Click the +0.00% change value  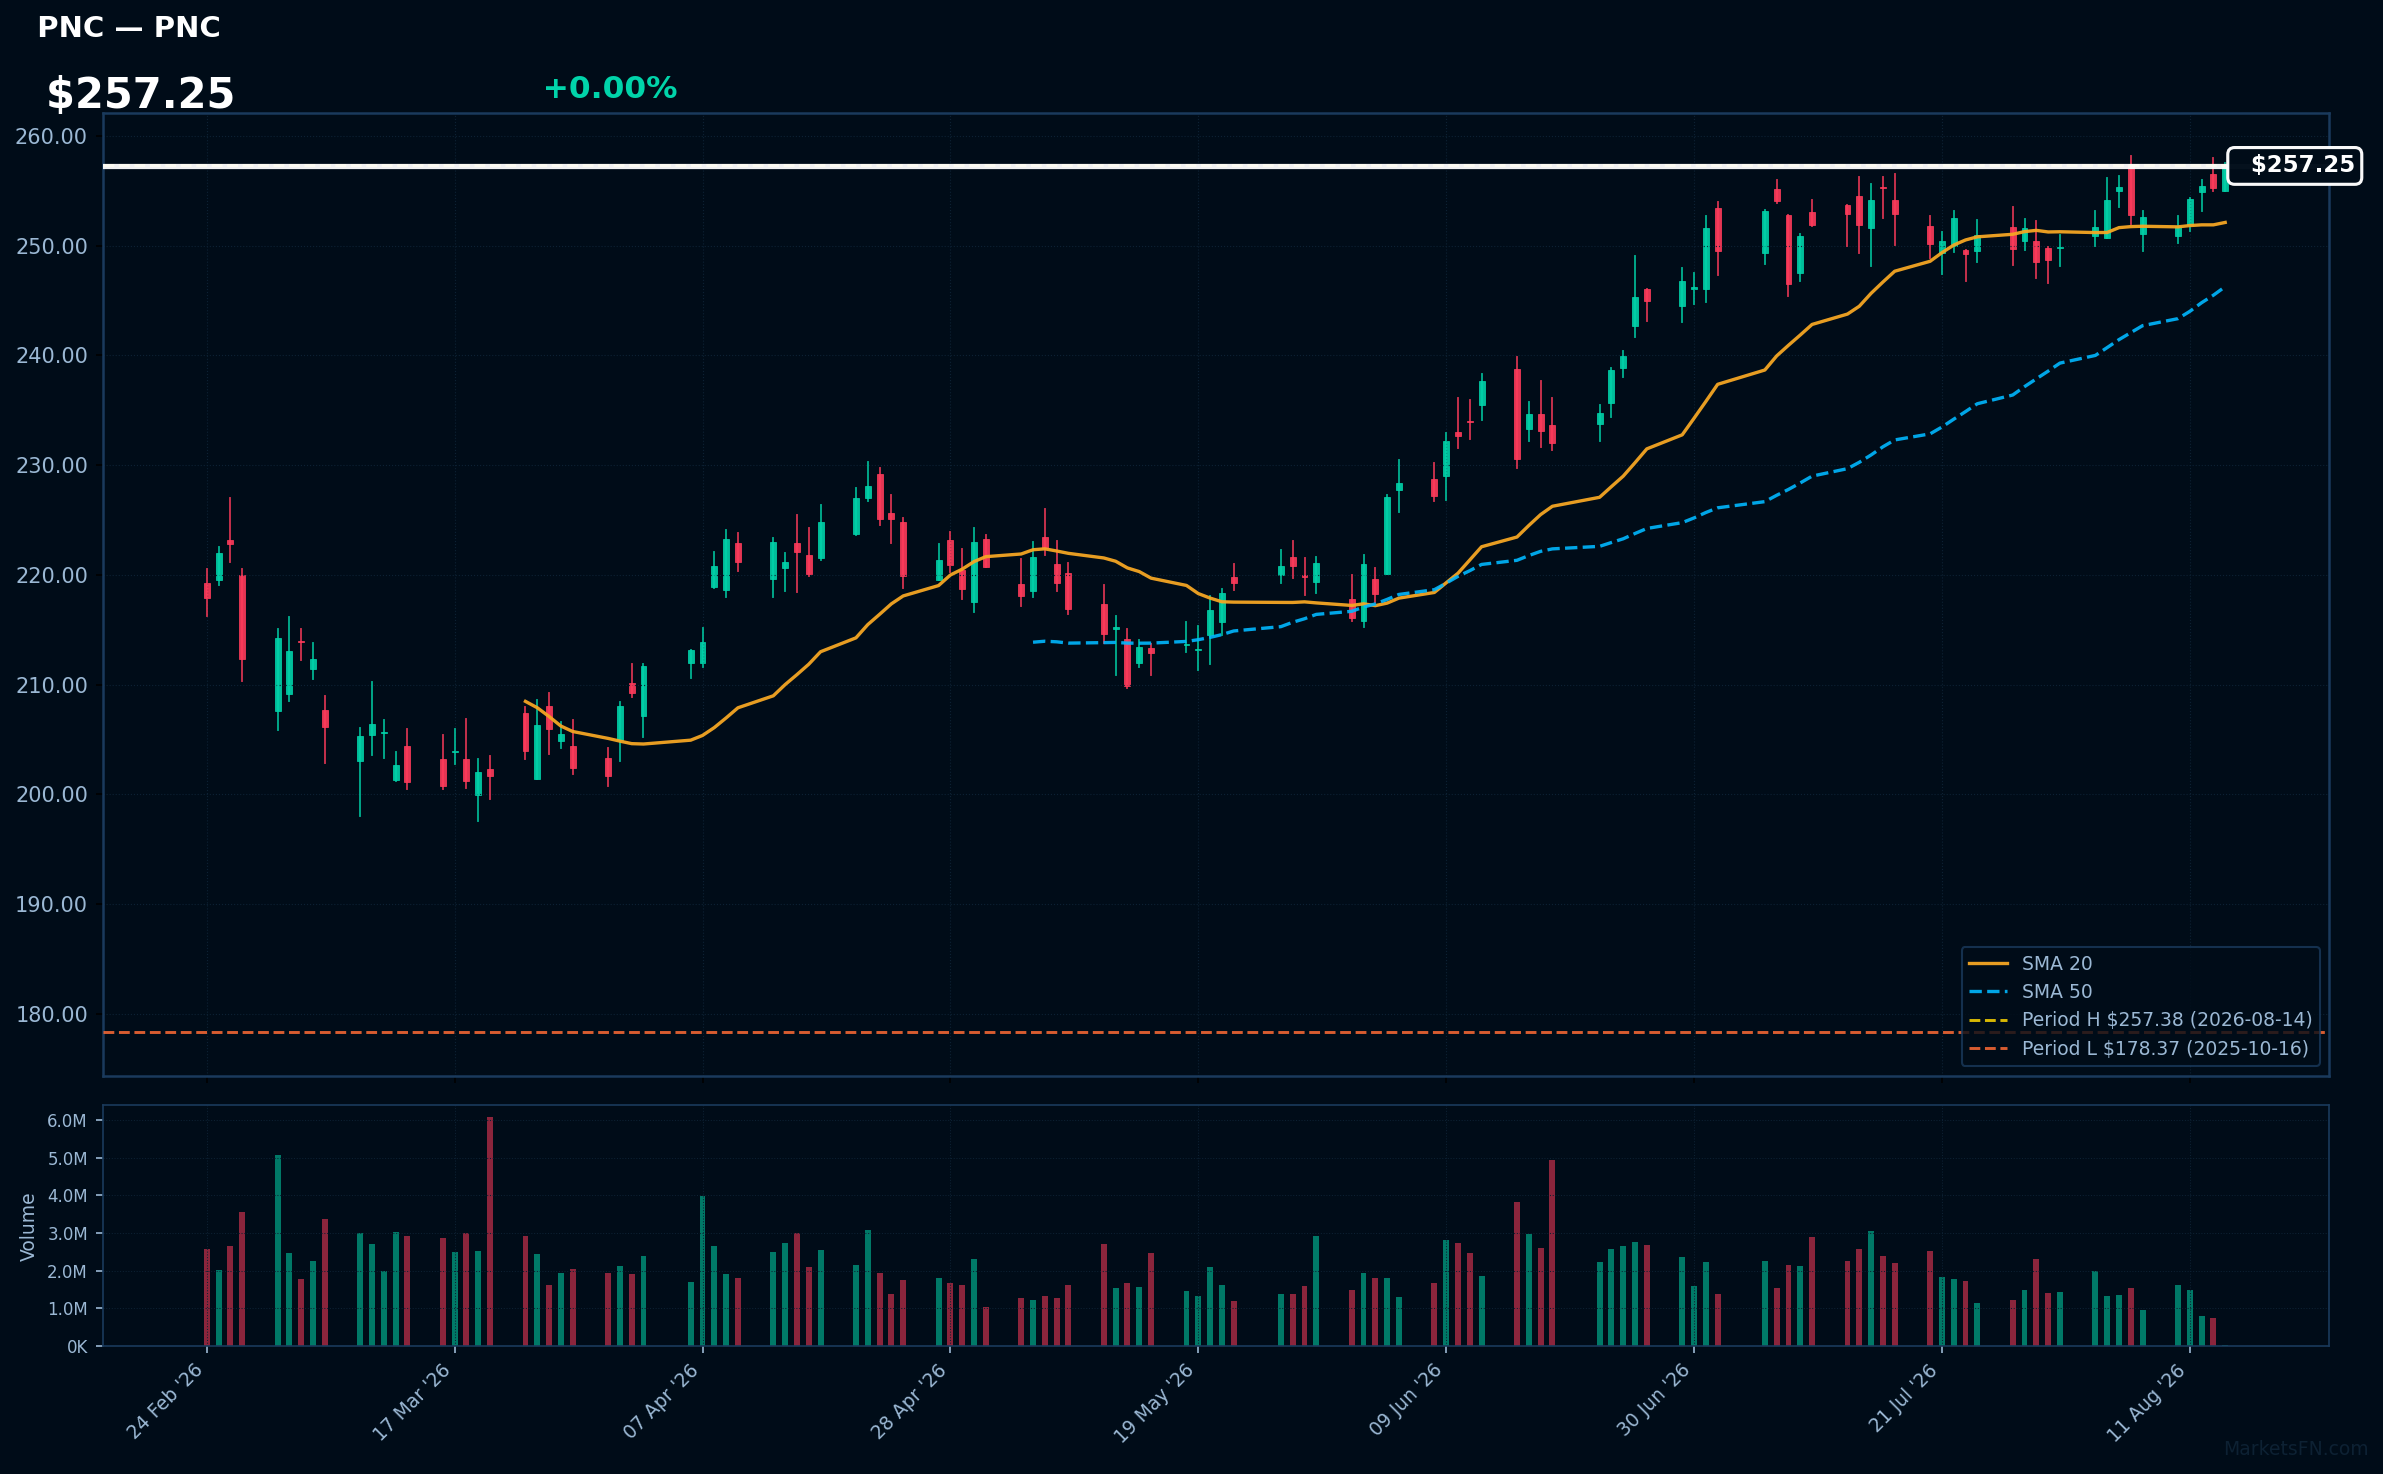(x=610, y=88)
